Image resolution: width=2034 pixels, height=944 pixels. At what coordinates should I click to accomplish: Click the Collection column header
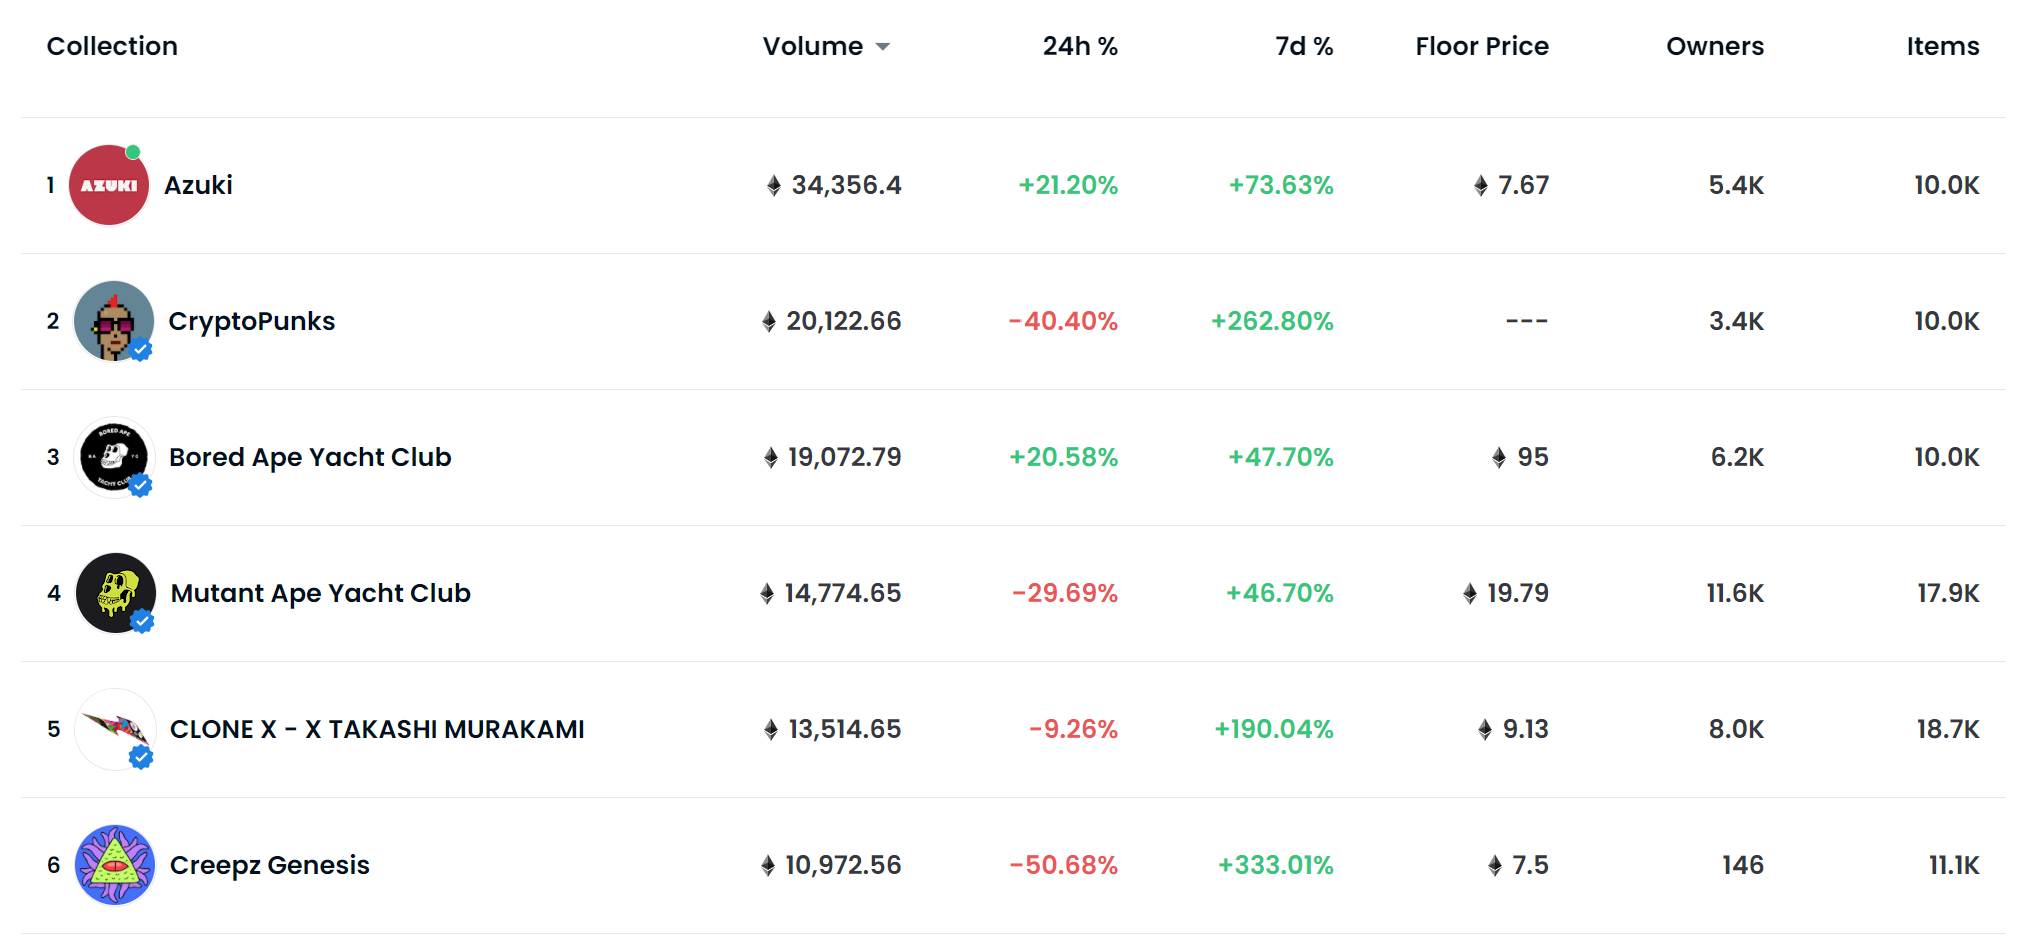(x=112, y=47)
